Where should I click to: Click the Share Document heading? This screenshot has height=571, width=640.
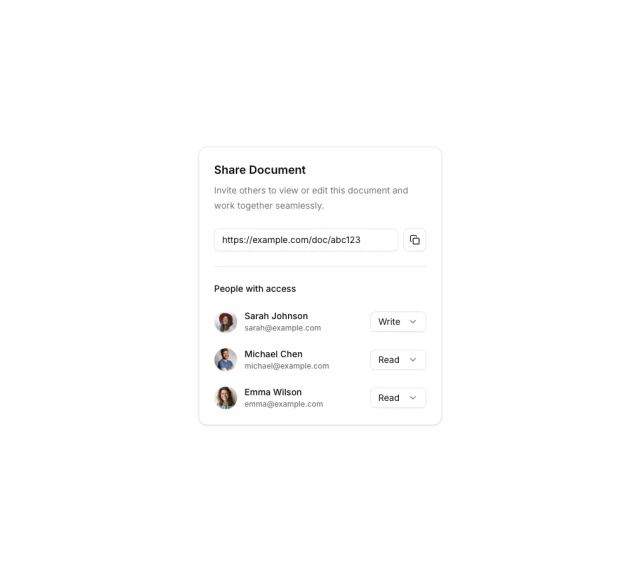click(260, 170)
